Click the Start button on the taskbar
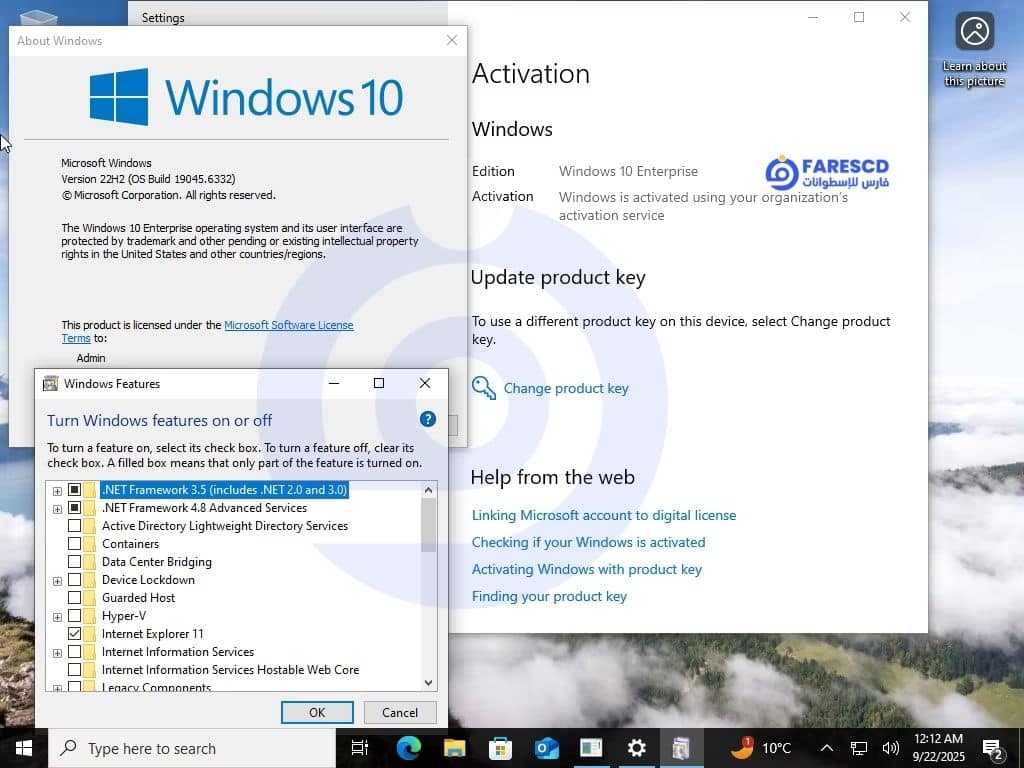Screen dimensions: 1024x768 [x=24, y=748]
